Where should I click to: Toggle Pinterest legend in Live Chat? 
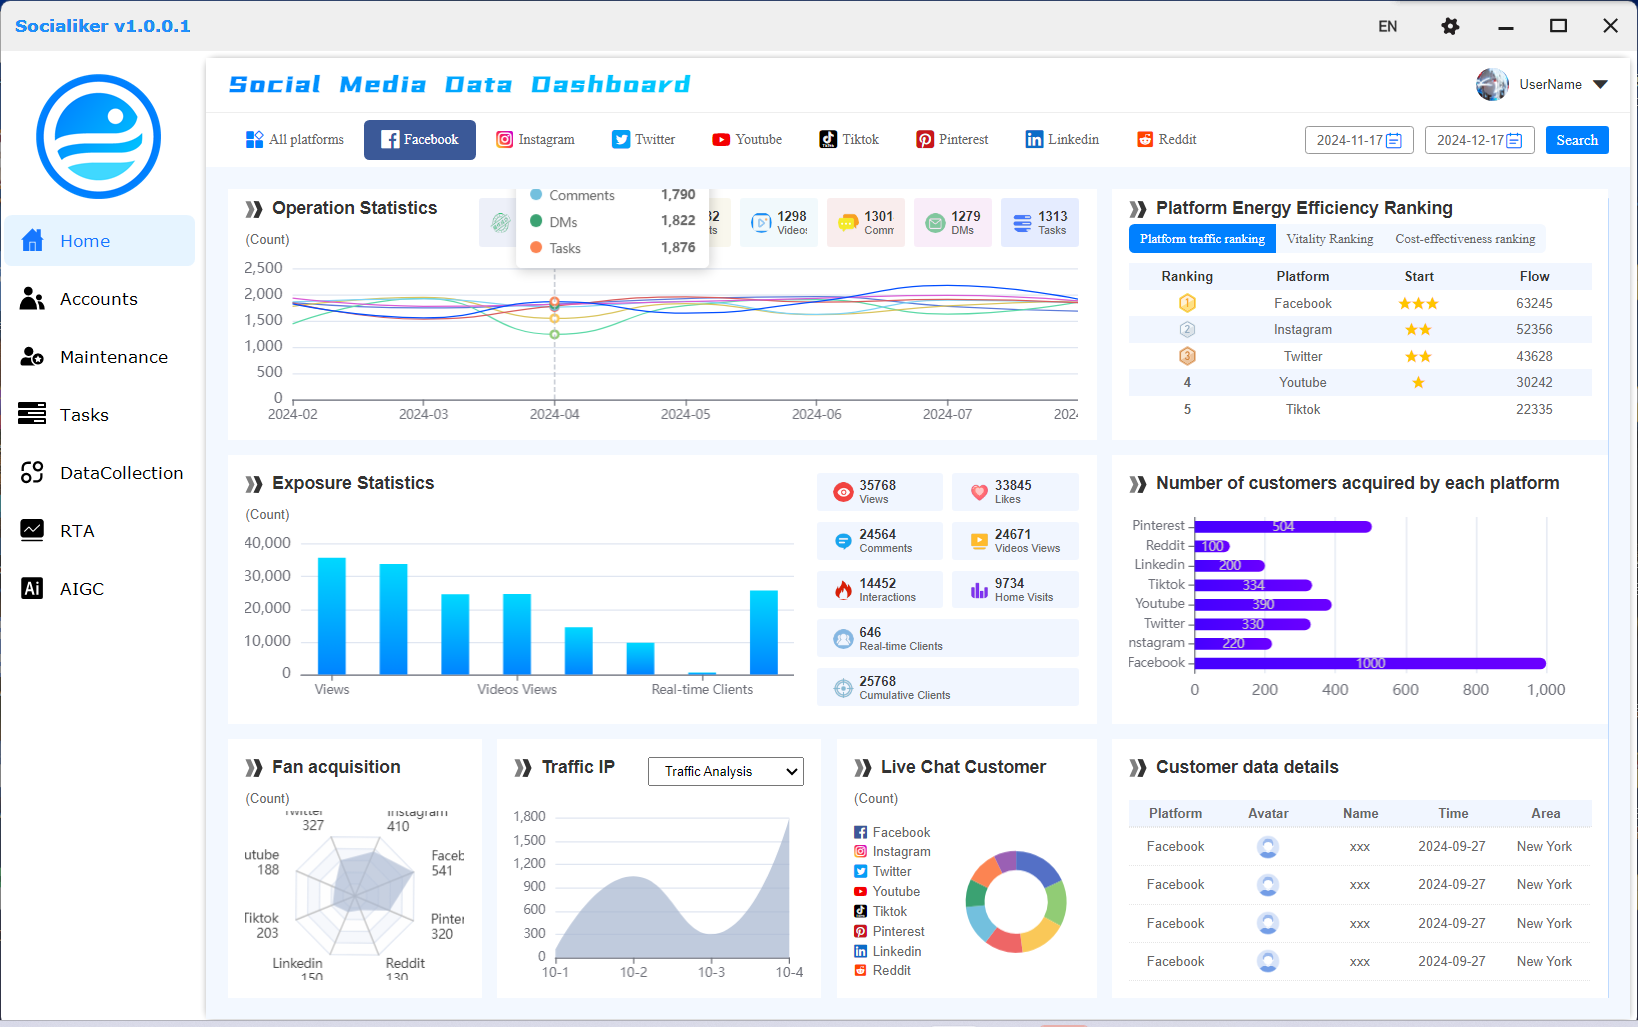(889, 931)
